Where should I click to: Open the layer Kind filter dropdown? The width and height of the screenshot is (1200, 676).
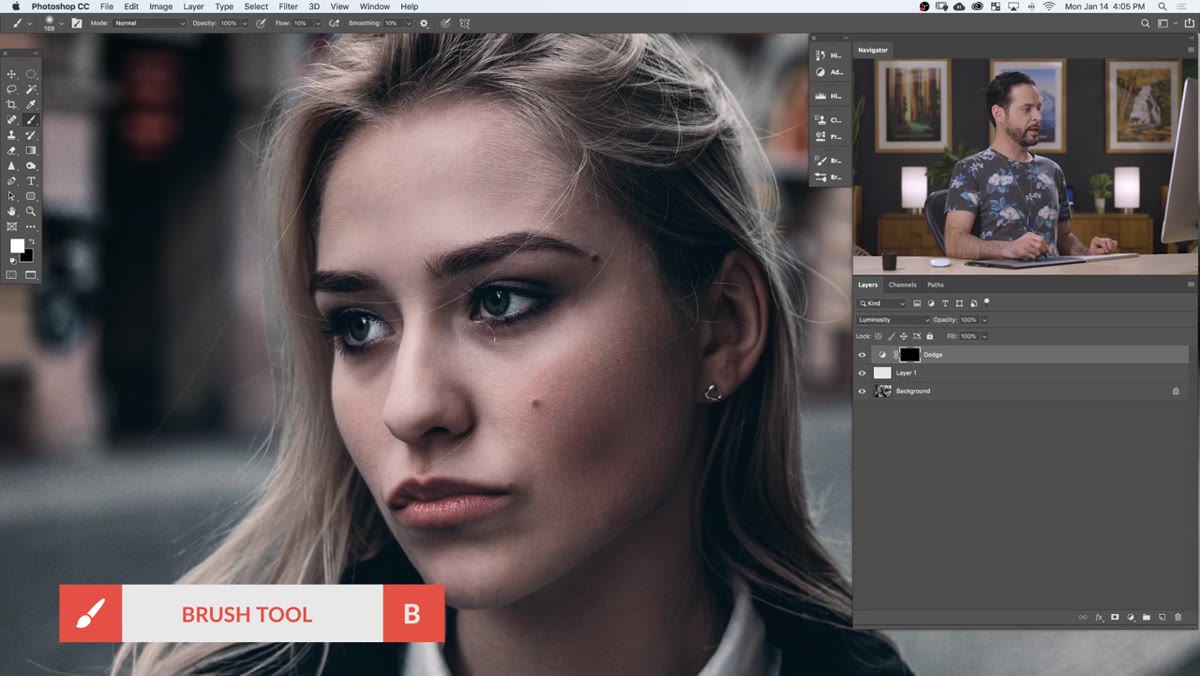pyautogui.click(x=881, y=303)
